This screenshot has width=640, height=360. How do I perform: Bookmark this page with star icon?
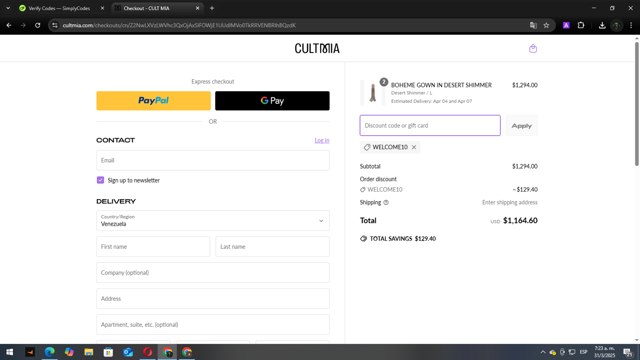546,25
